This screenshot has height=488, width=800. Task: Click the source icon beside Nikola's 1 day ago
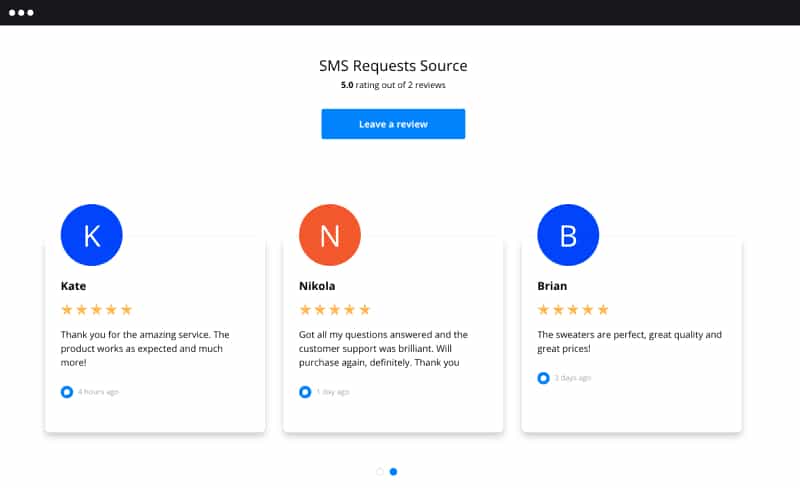point(305,392)
